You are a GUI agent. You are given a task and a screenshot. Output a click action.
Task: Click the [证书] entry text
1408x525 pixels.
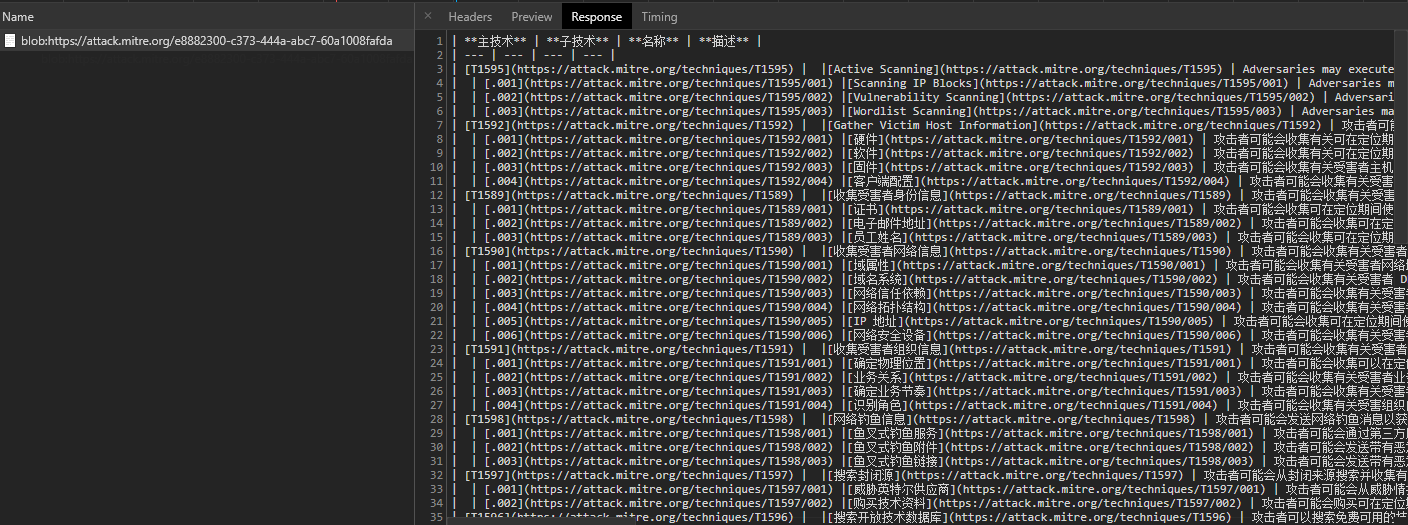point(865,209)
